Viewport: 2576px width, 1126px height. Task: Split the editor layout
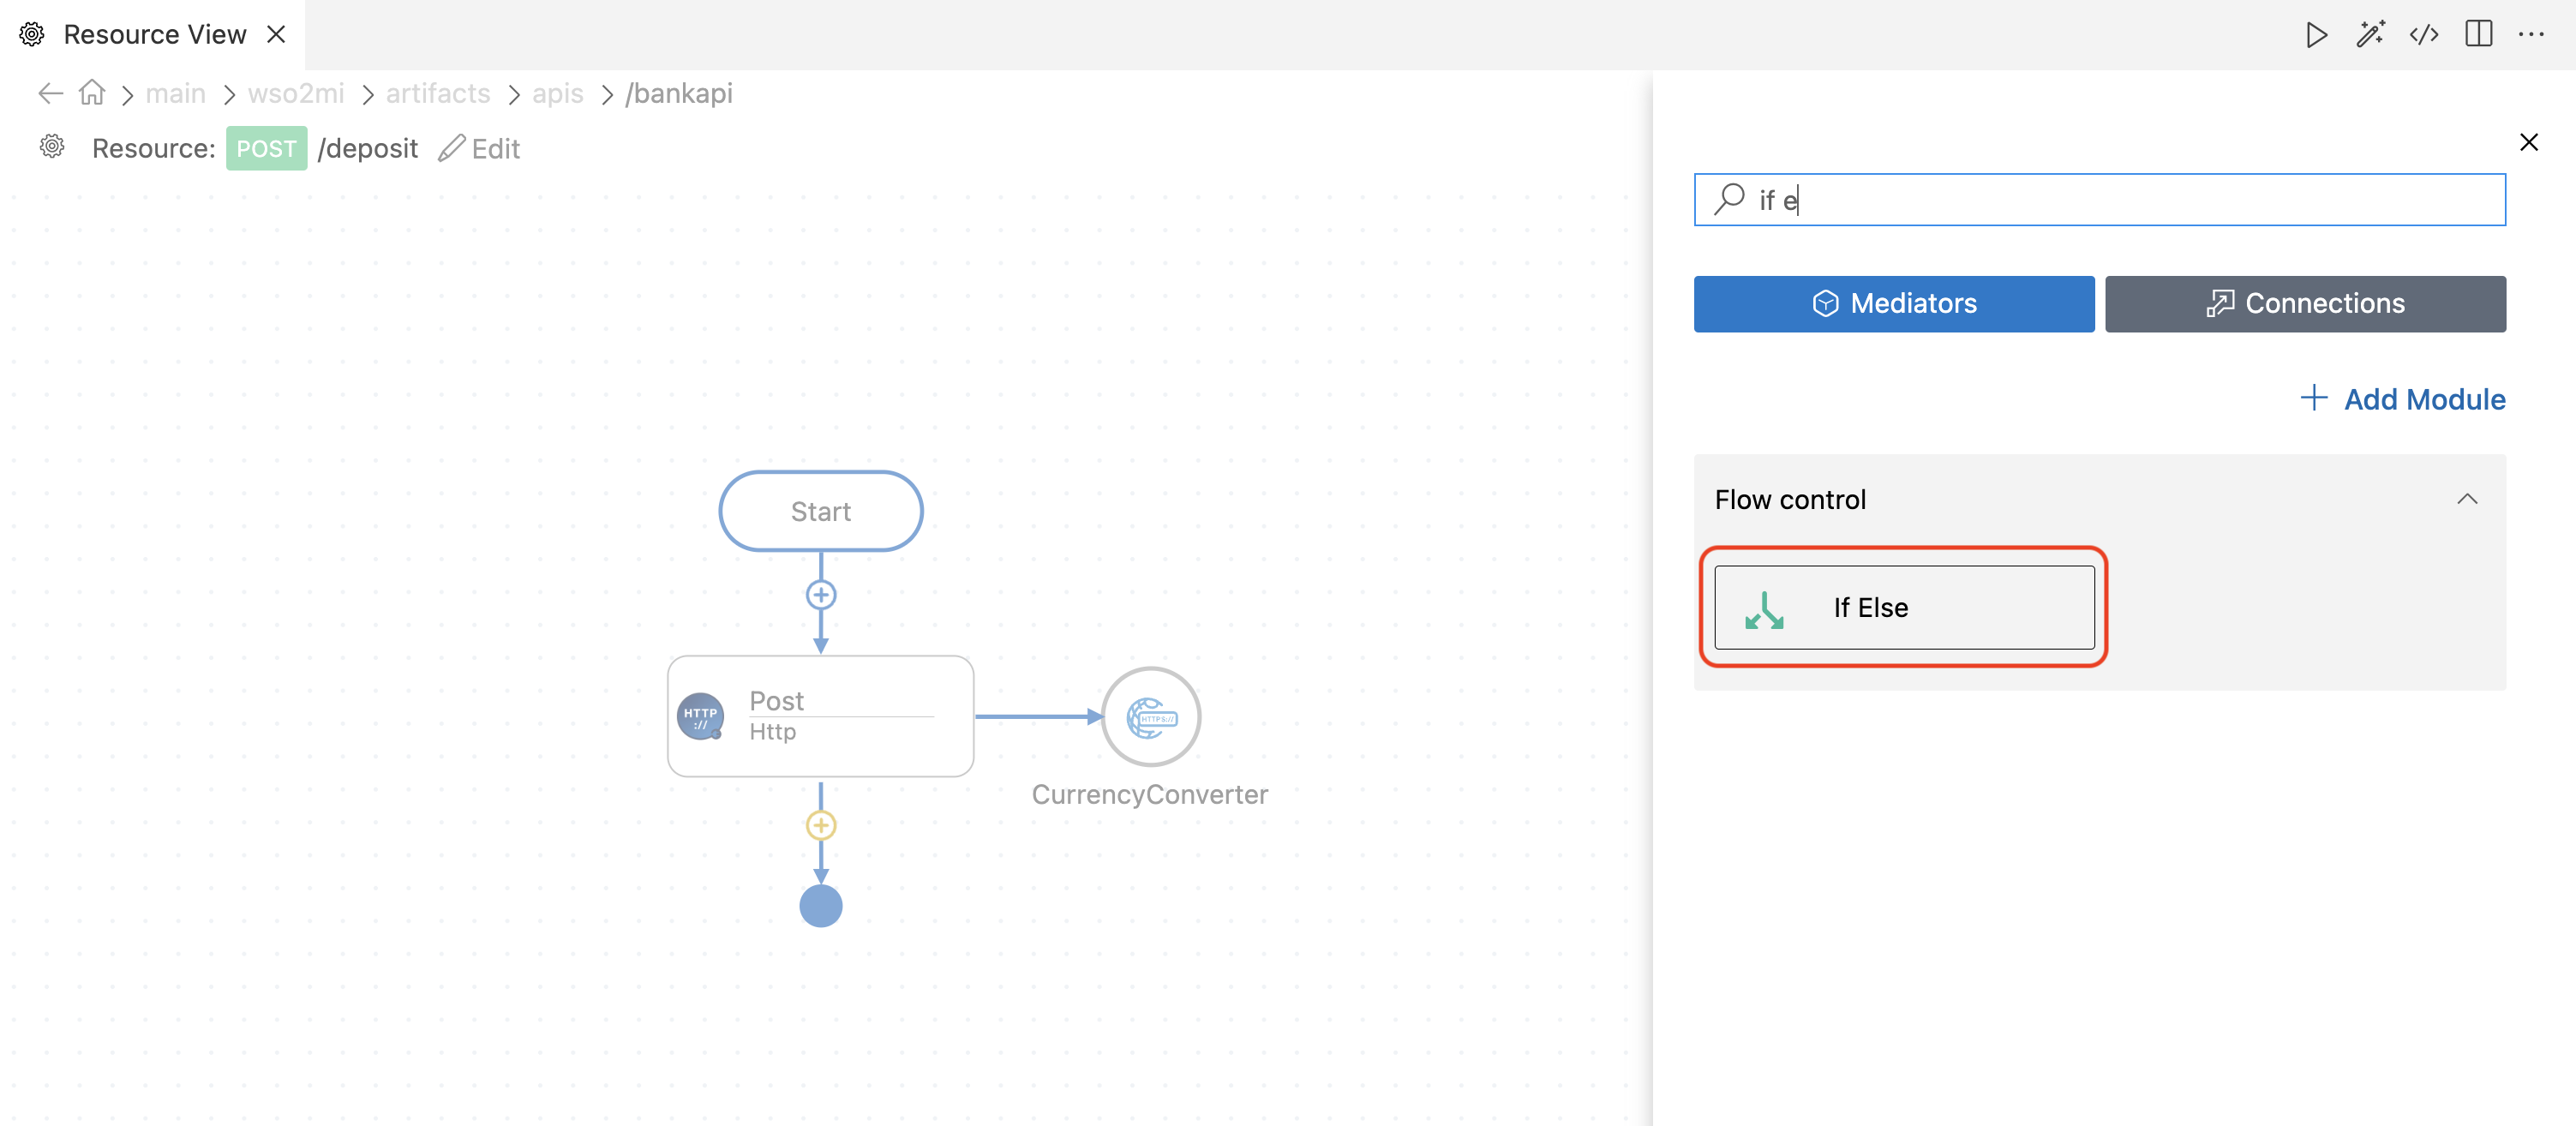point(2478,34)
